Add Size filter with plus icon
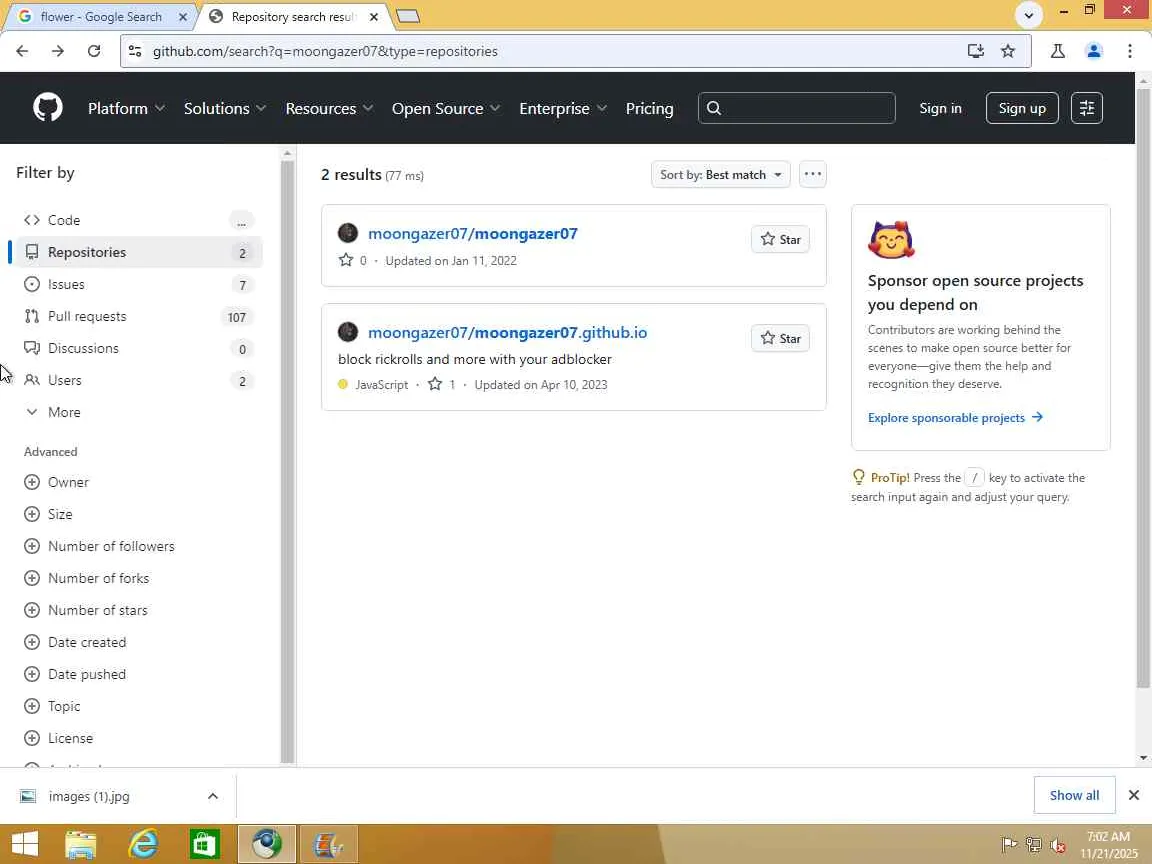This screenshot has height=864, width=1152. 32,514
